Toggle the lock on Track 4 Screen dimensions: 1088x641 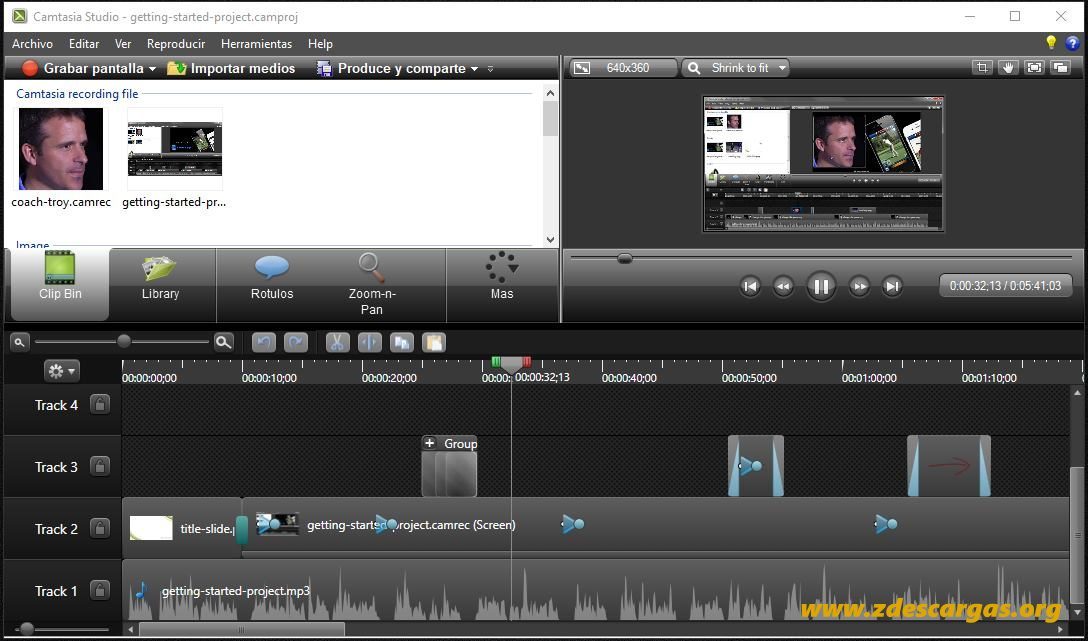100,404
